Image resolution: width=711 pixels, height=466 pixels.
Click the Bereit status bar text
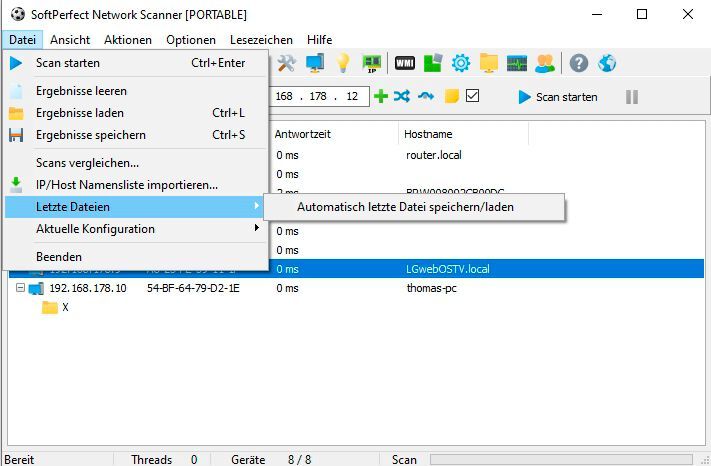(x=19, y=460)
